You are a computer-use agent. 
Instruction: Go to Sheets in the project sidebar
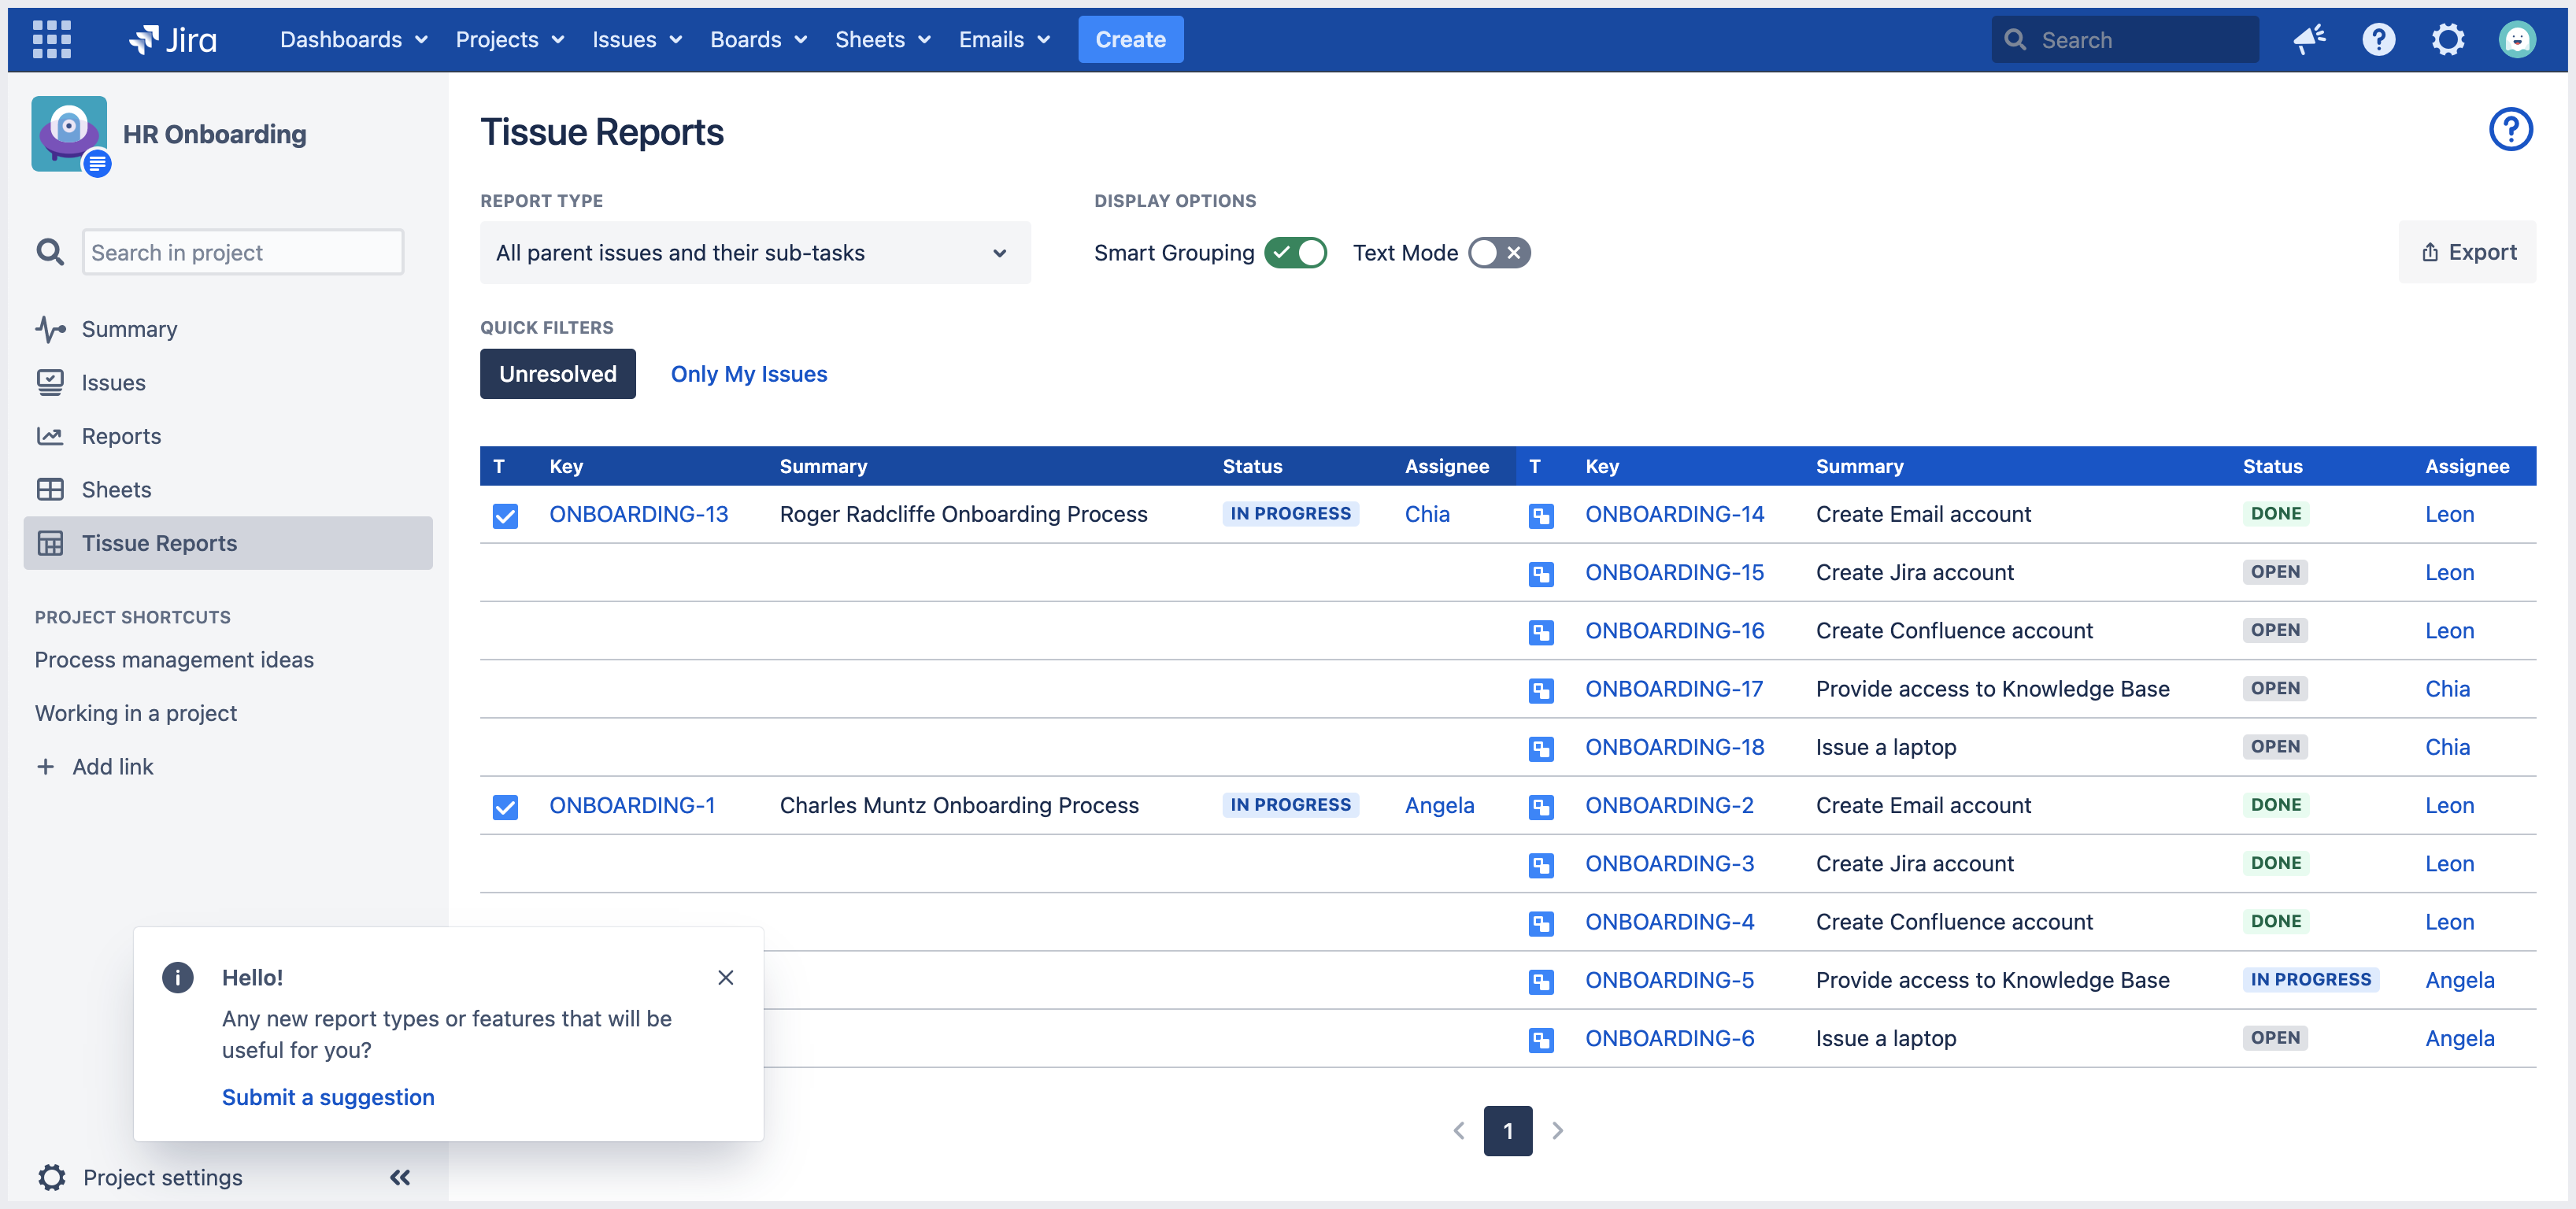(116, 489)
